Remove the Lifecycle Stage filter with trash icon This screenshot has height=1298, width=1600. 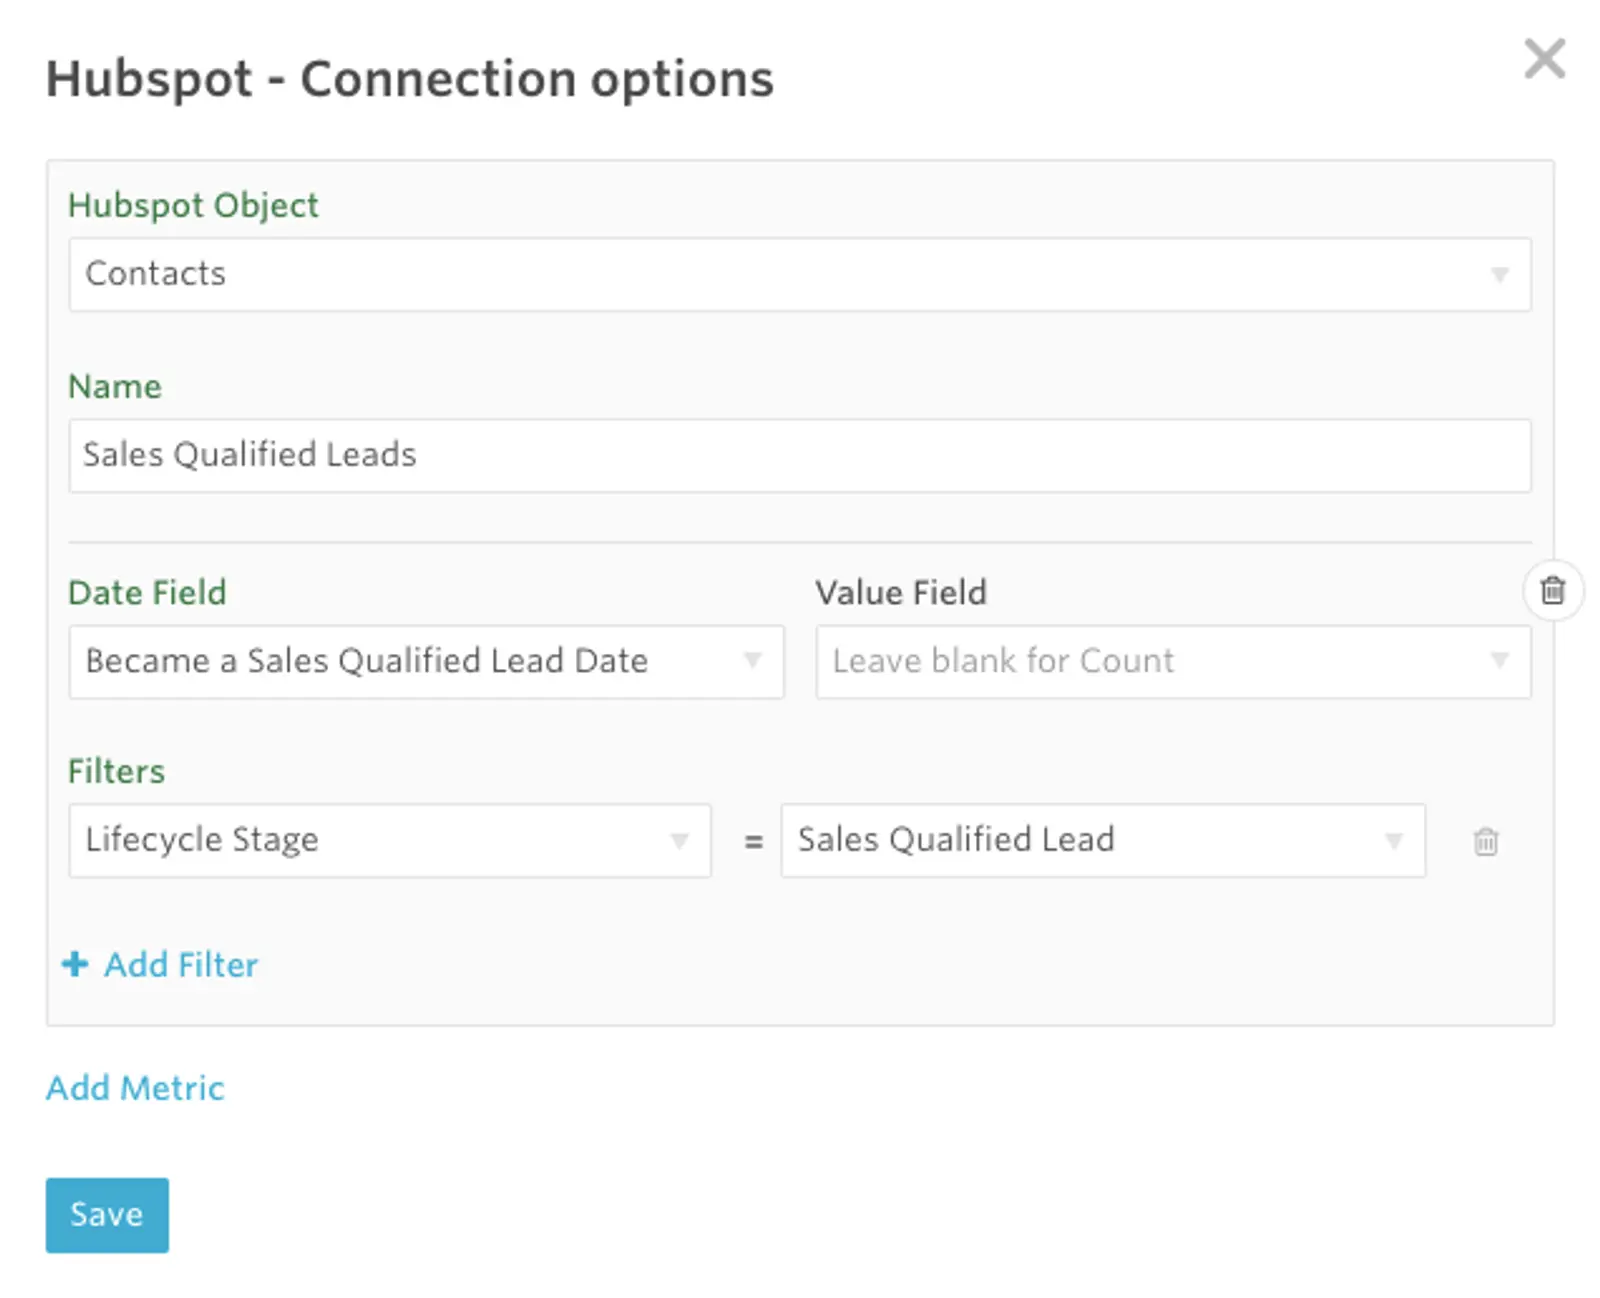point(1487,842)
